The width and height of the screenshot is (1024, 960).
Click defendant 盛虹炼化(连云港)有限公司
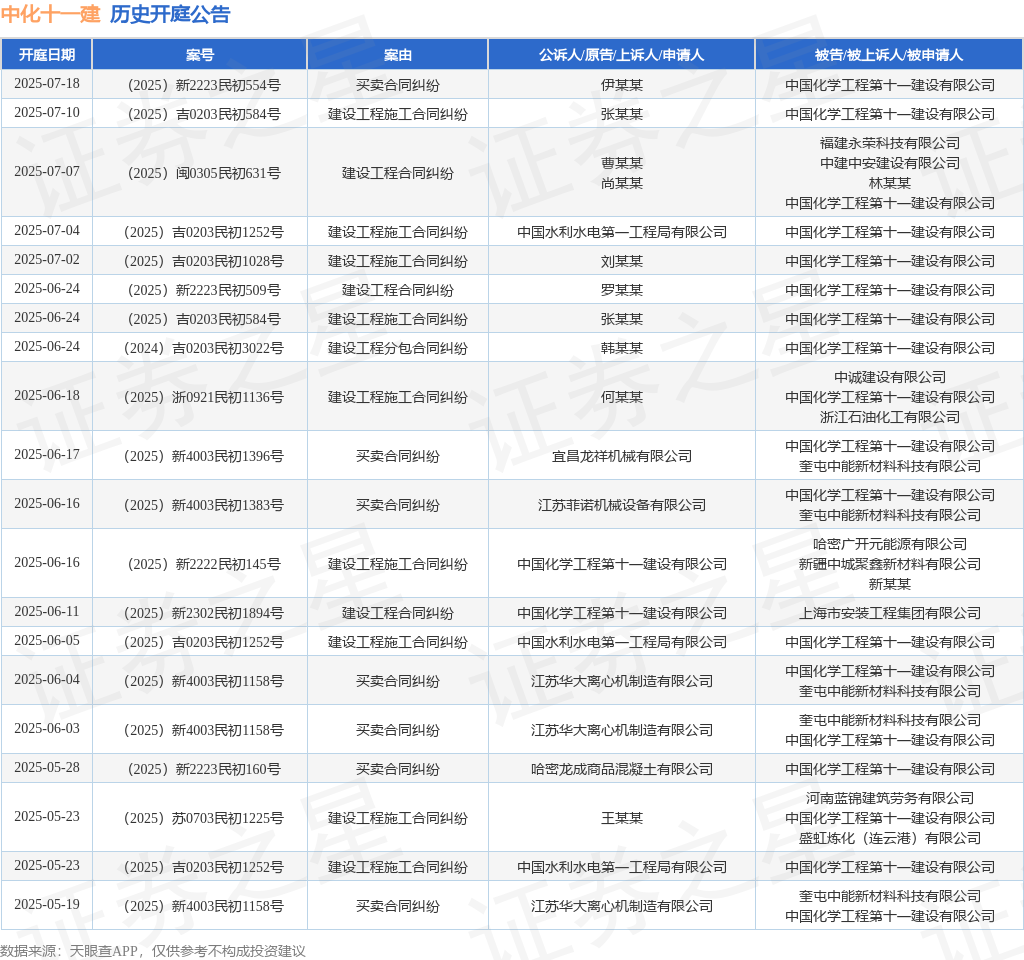click(889, 838)
